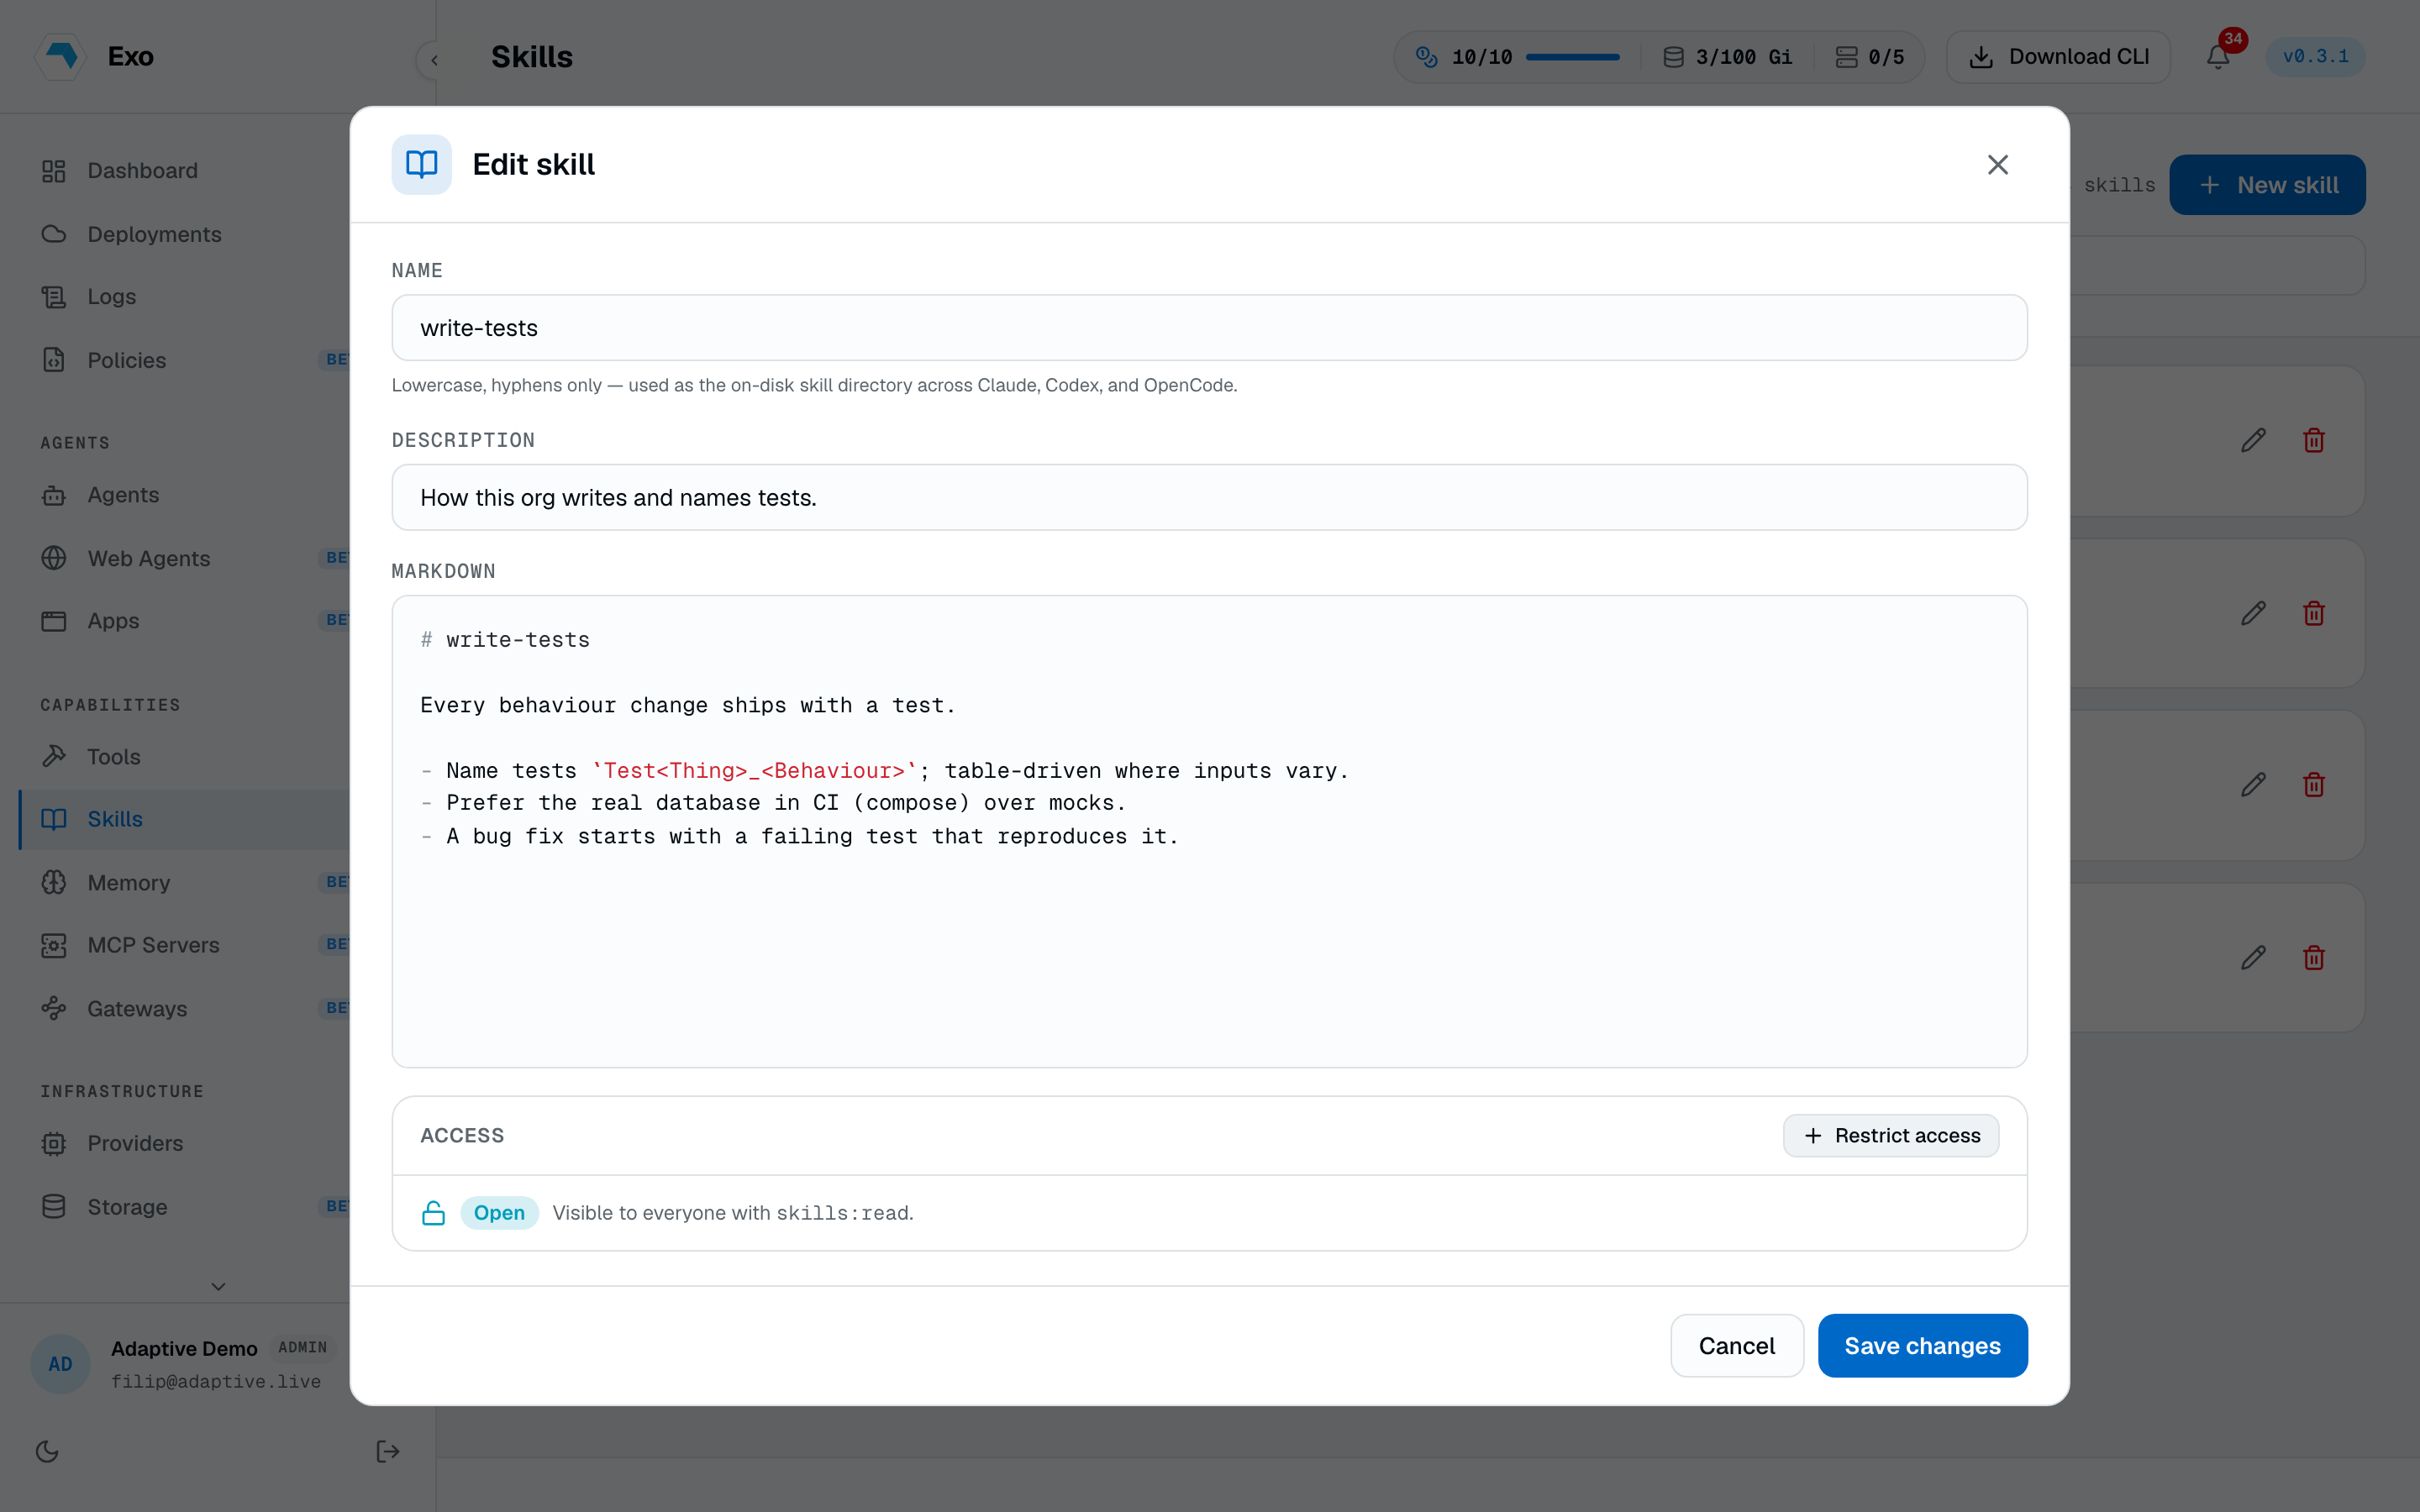Click the Skills book icon in sidebar

pos(54,819)
